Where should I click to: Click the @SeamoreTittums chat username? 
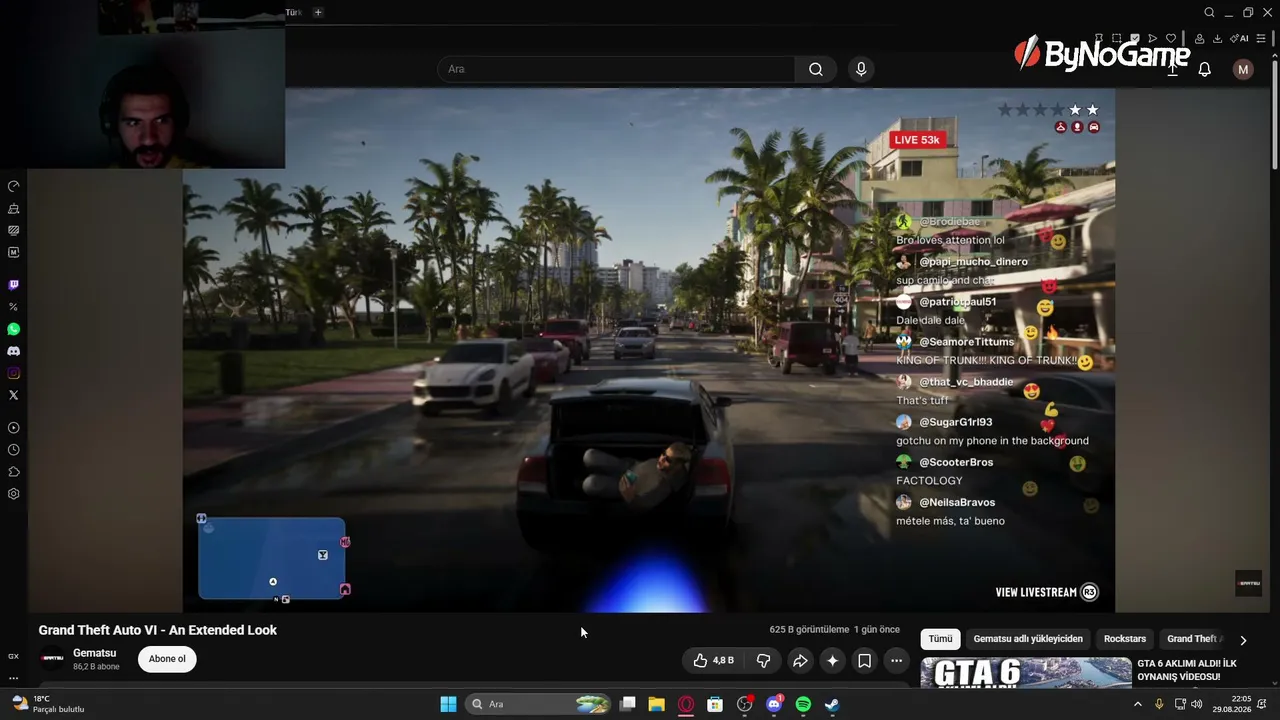967,342
